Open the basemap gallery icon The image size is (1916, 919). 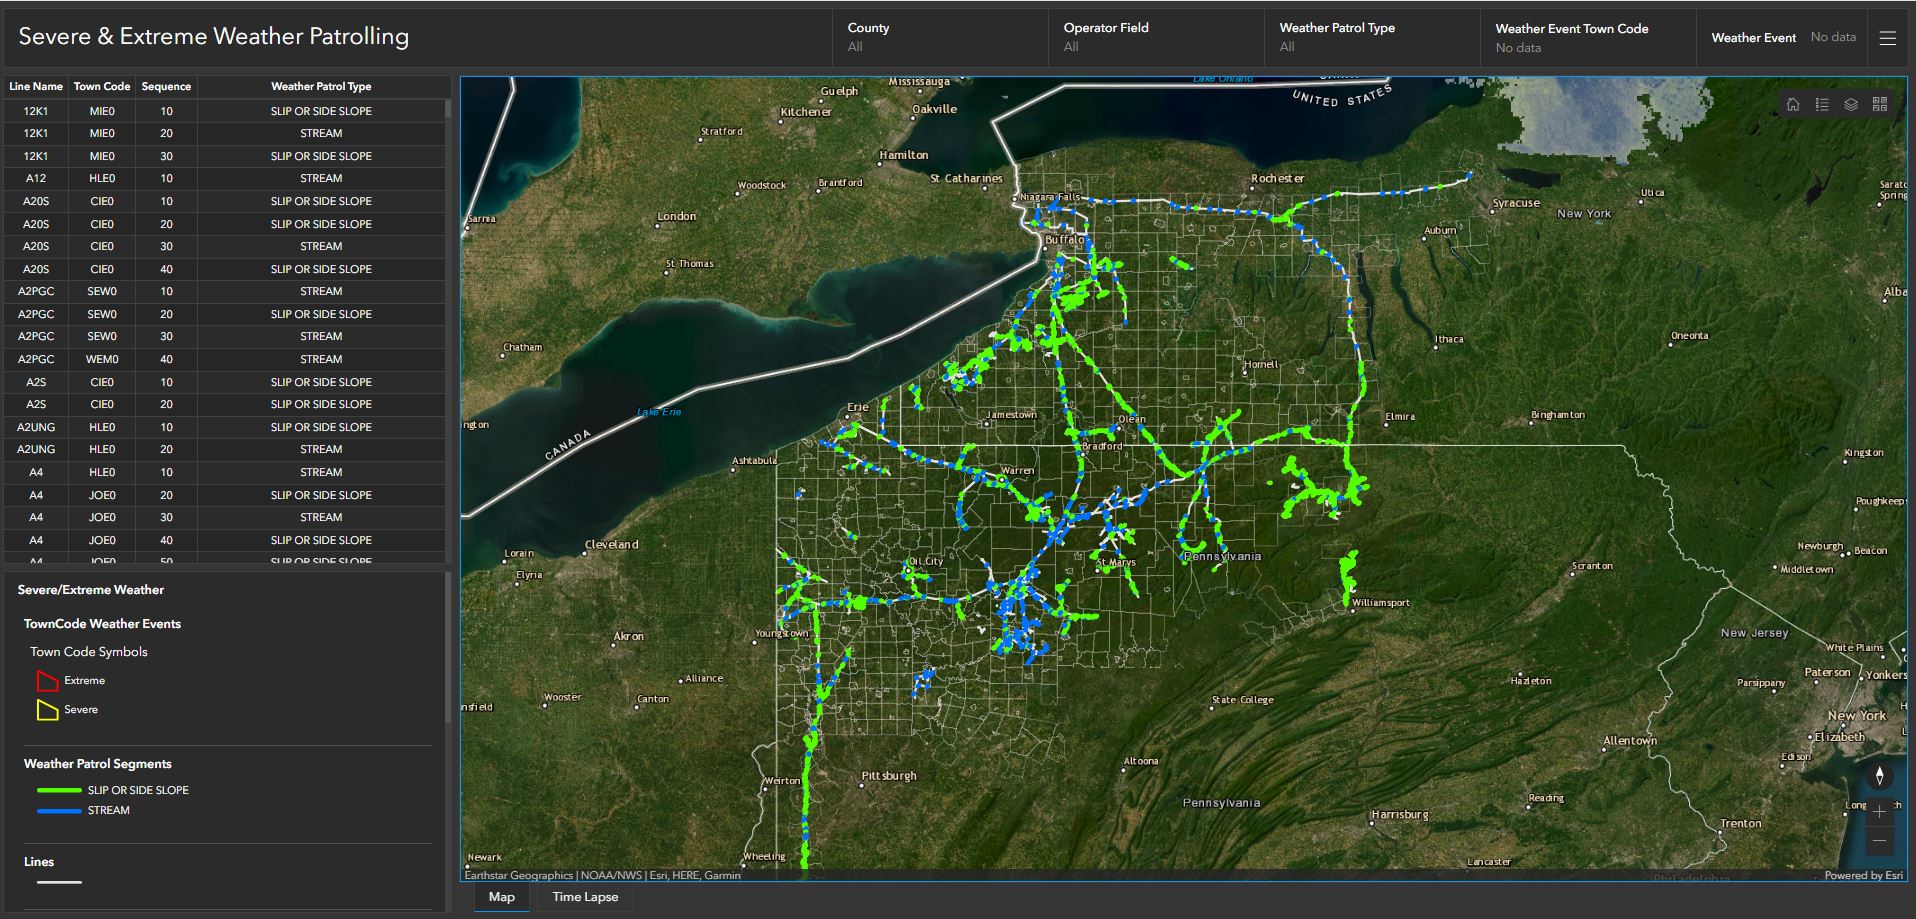[x=1880, y=103]
